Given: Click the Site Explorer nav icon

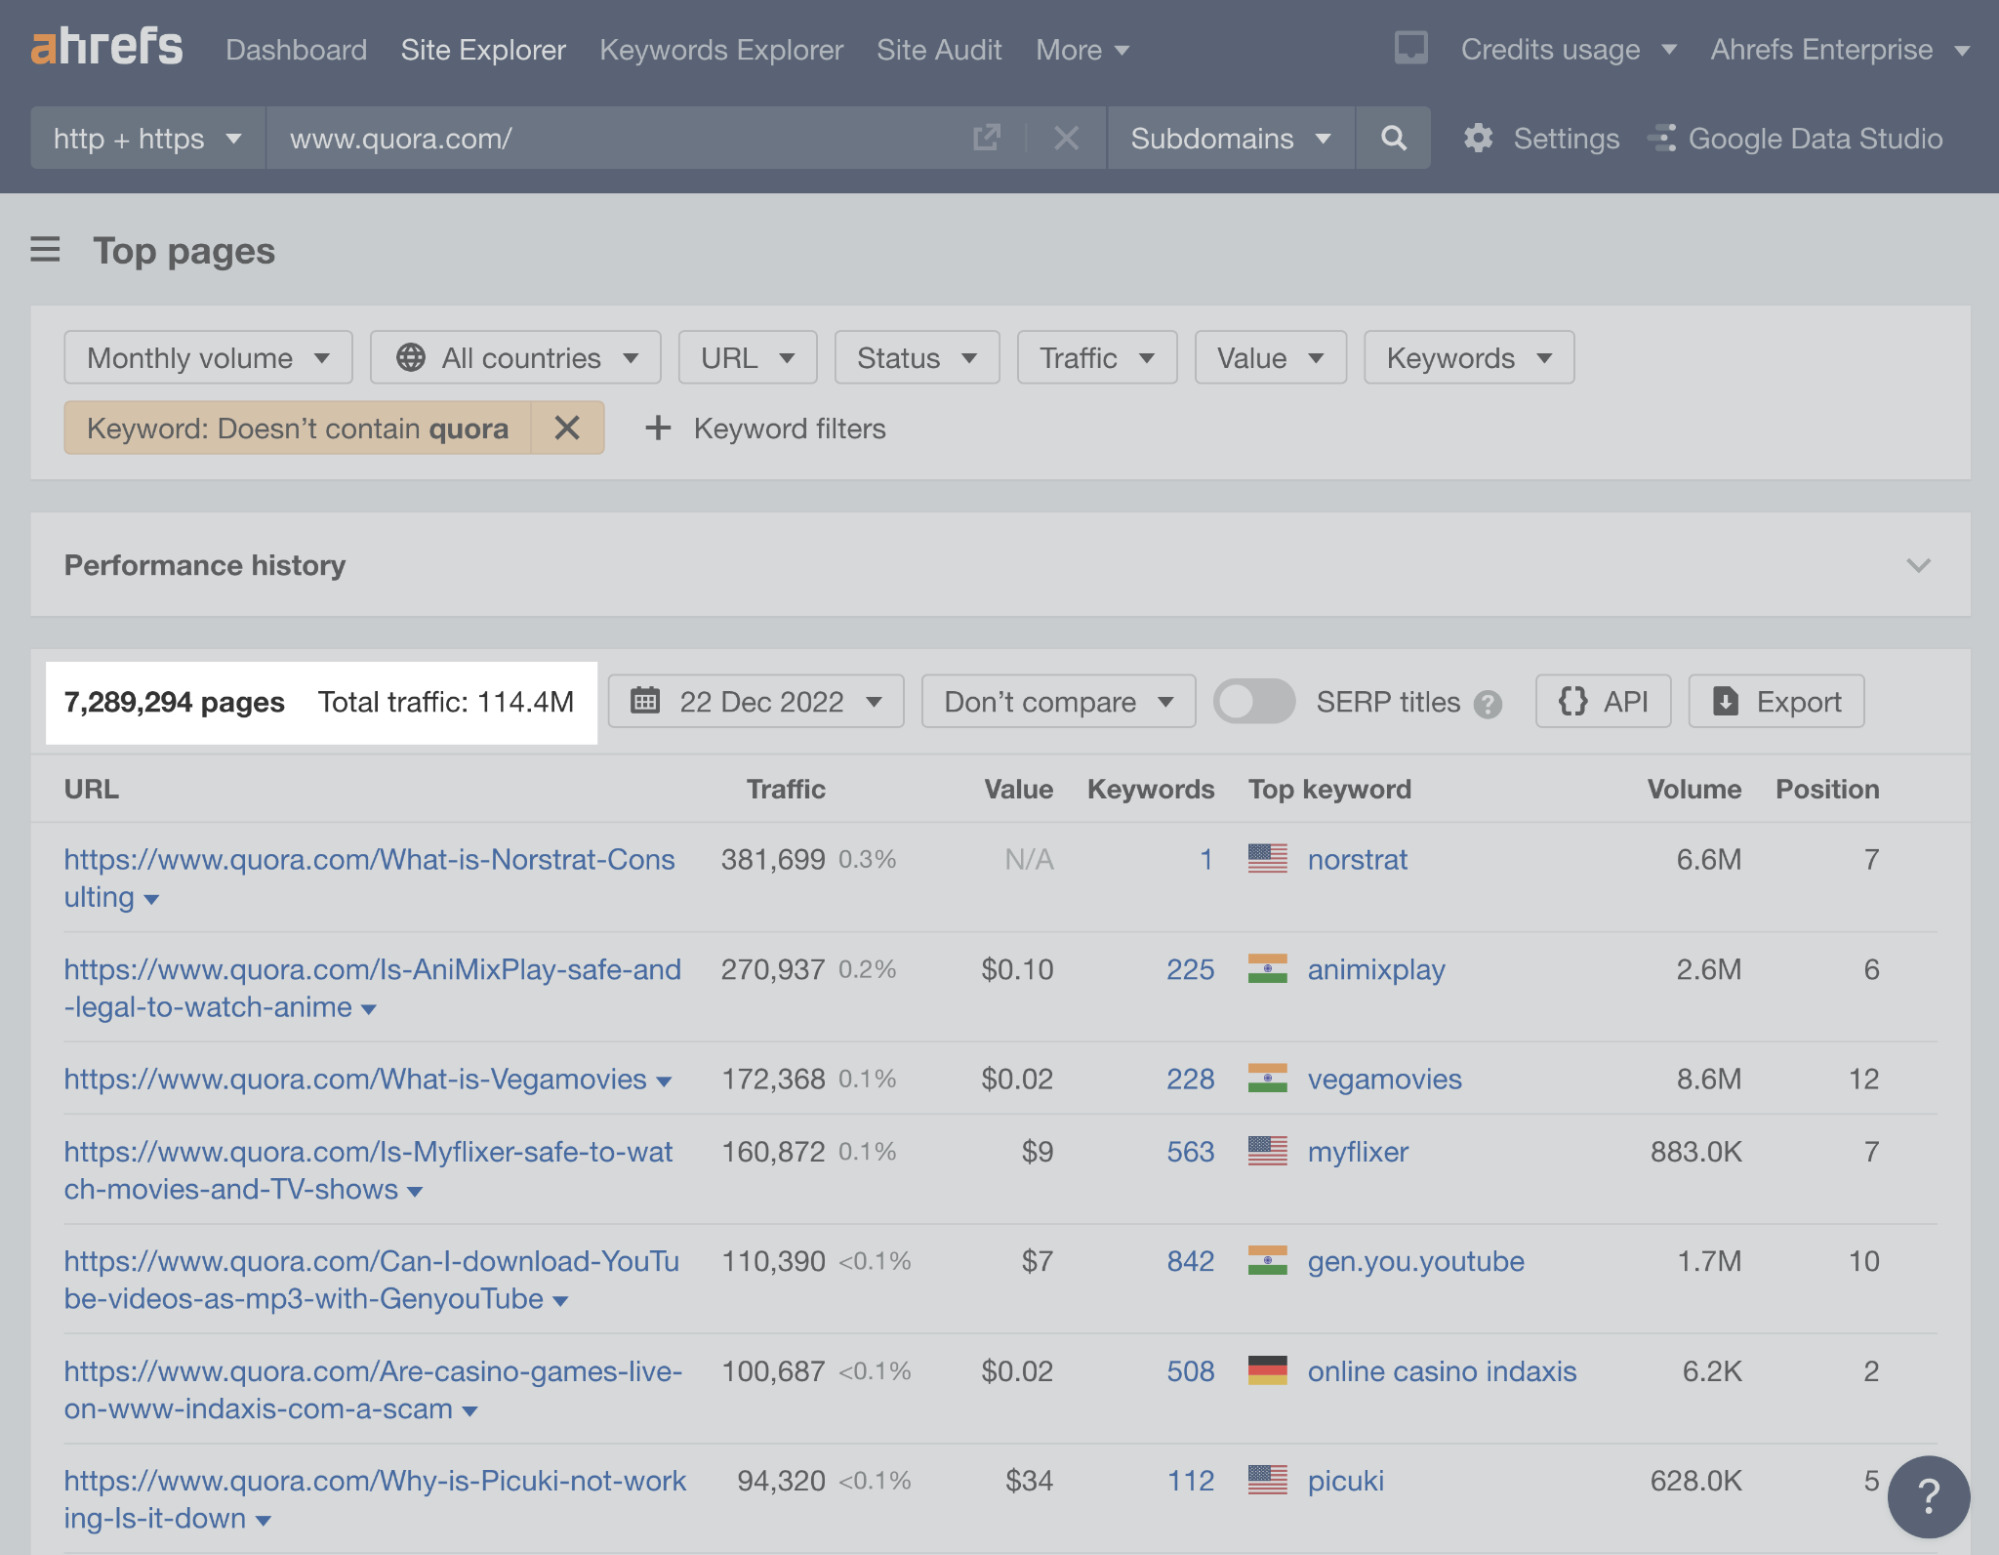Looking at the screenshot, I should pos(484,47).
